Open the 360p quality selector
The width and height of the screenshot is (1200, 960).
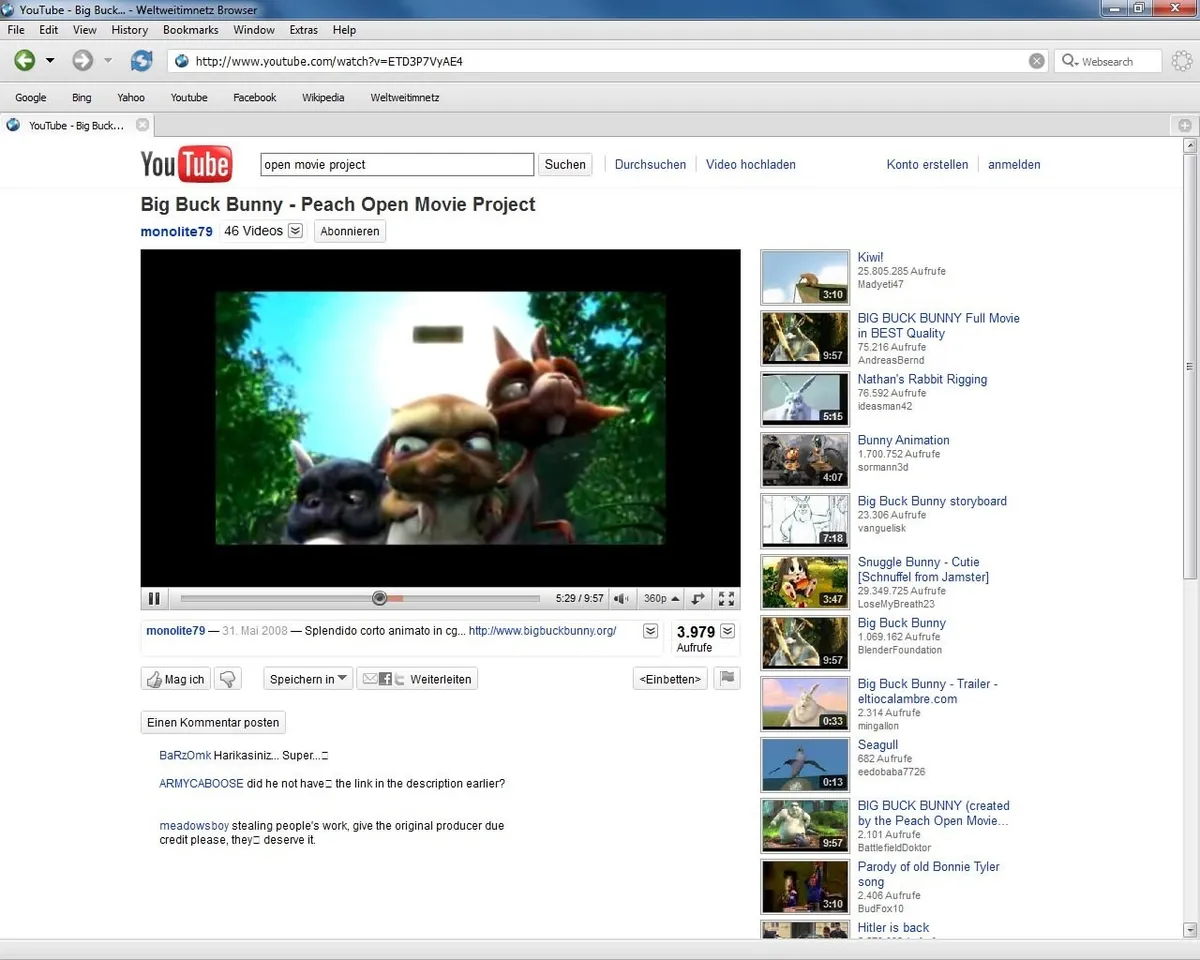pos(660,598)
